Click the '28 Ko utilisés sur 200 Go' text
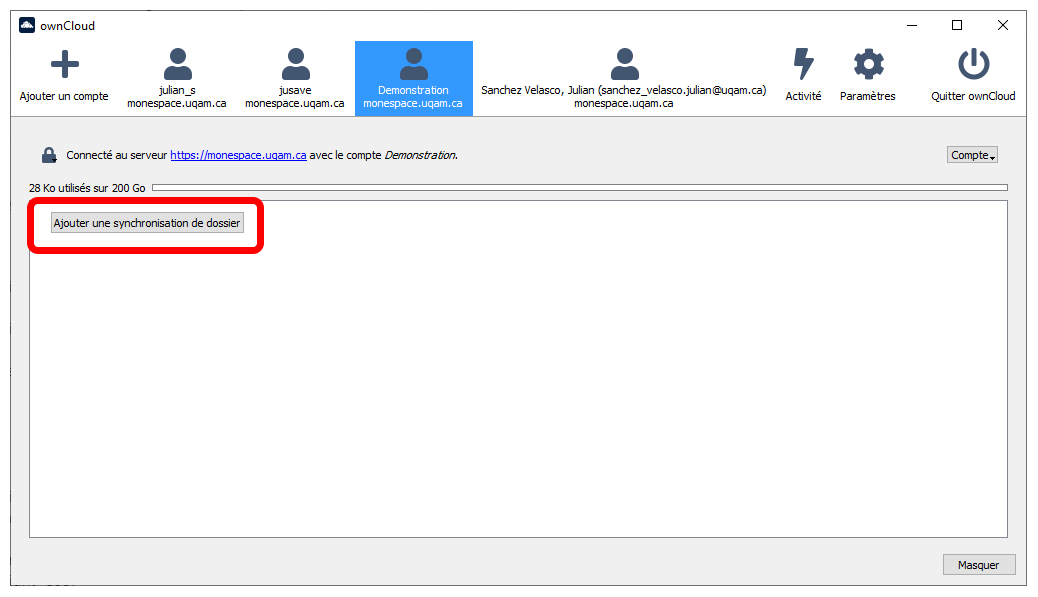The width and height of the screenshot is (1038, 597). 87,188
